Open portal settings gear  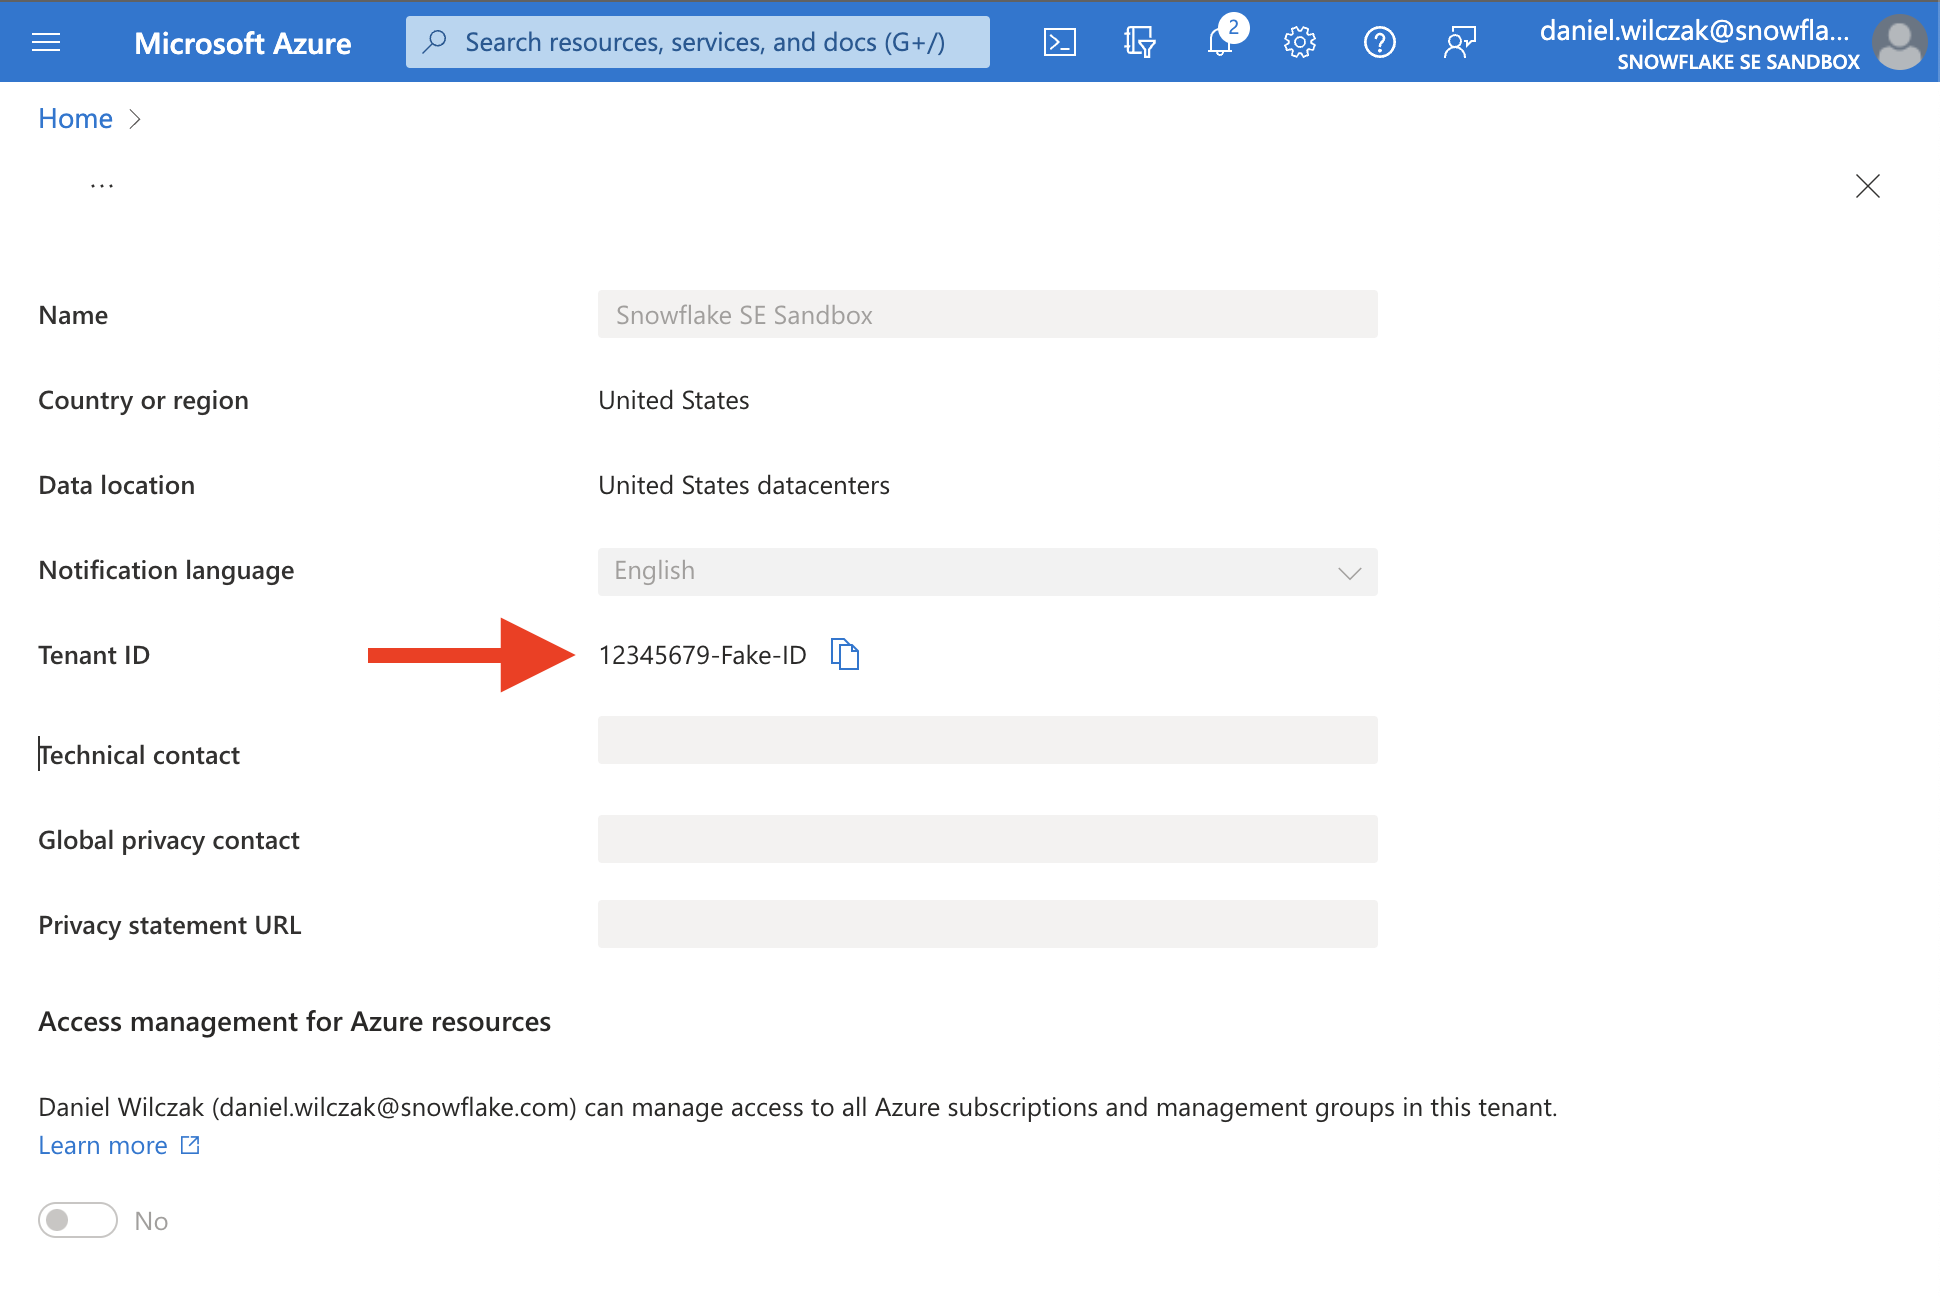pos(1300,42)
